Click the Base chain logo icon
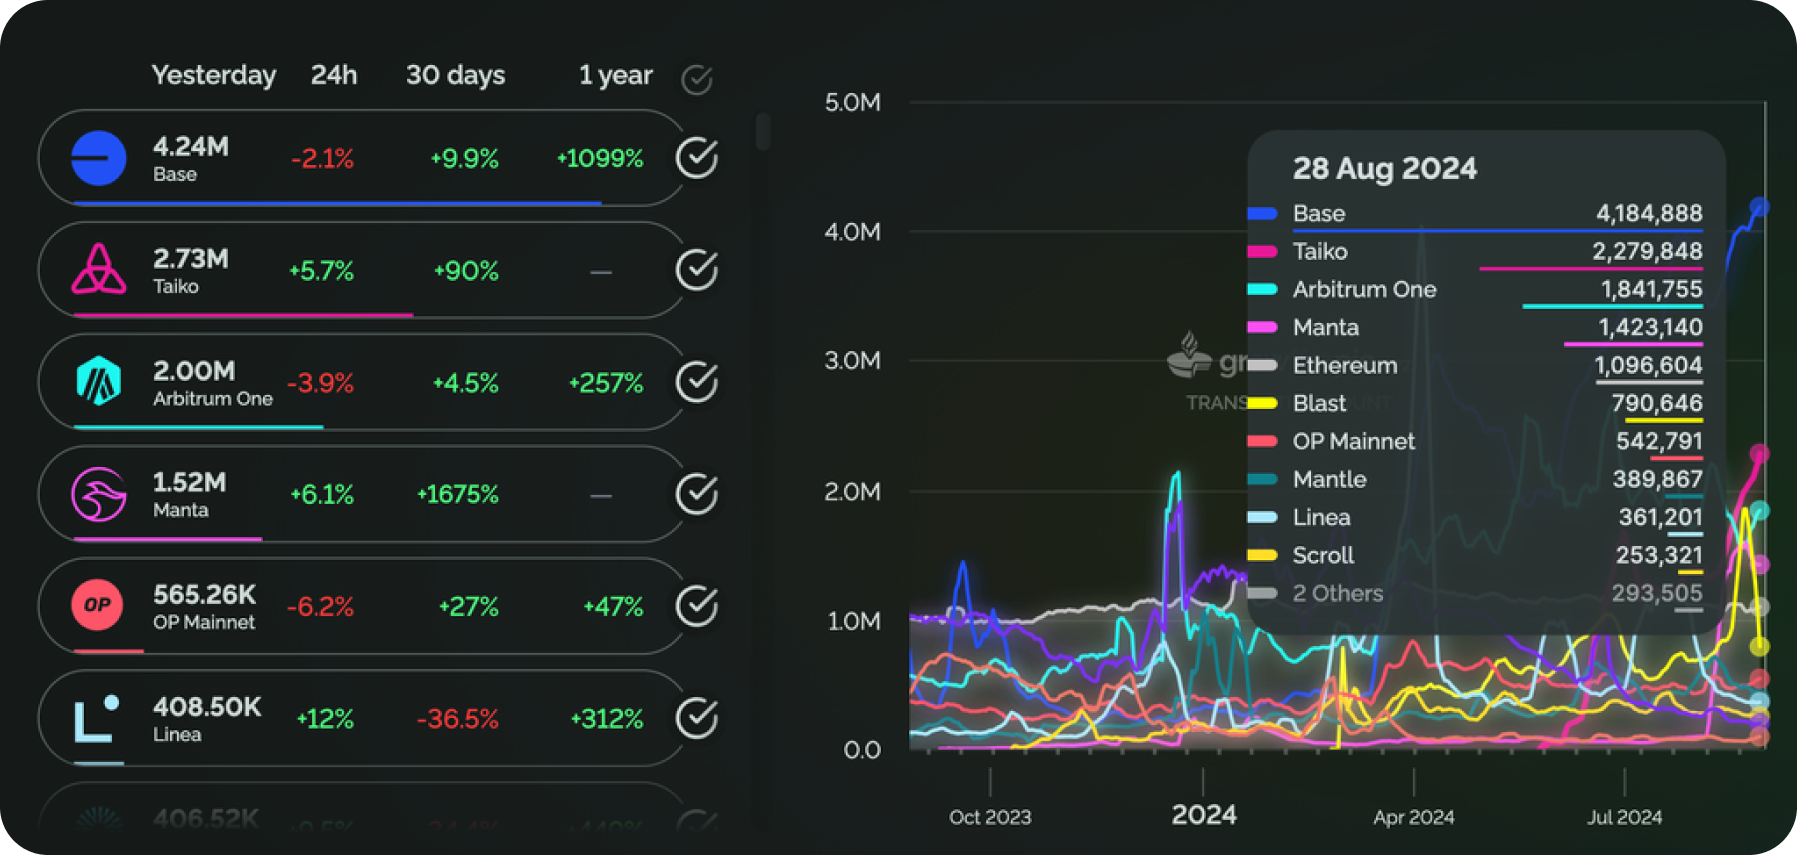1797x855 pixels. [99, 158]
